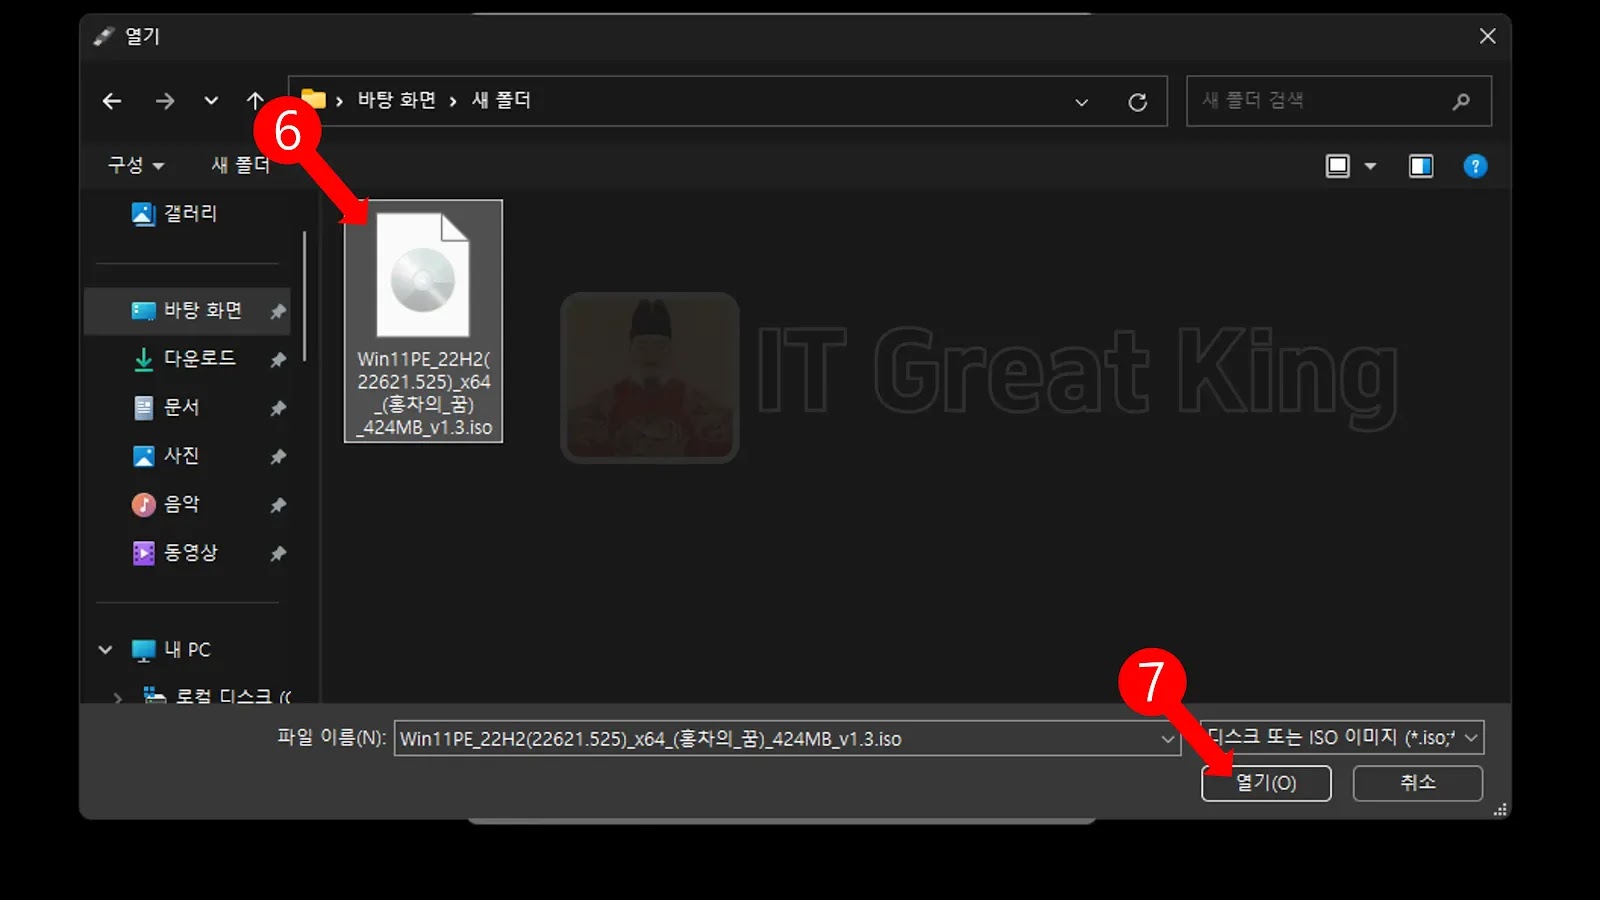Close the 열기 dialog
Screen dimensions: 1600x900
[x=1487, y=36]
